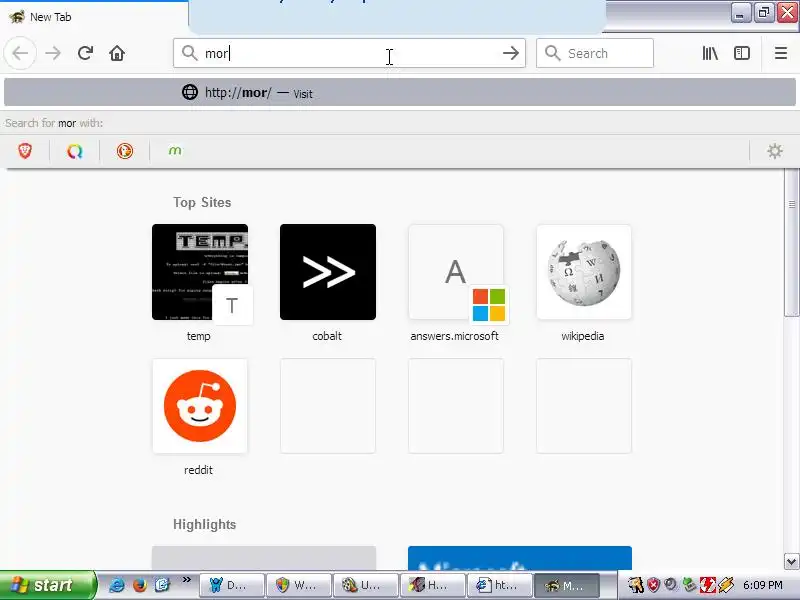Launch Internet Explorer from quick launch
The image size is (800, 600).
(x=117, y=585)
